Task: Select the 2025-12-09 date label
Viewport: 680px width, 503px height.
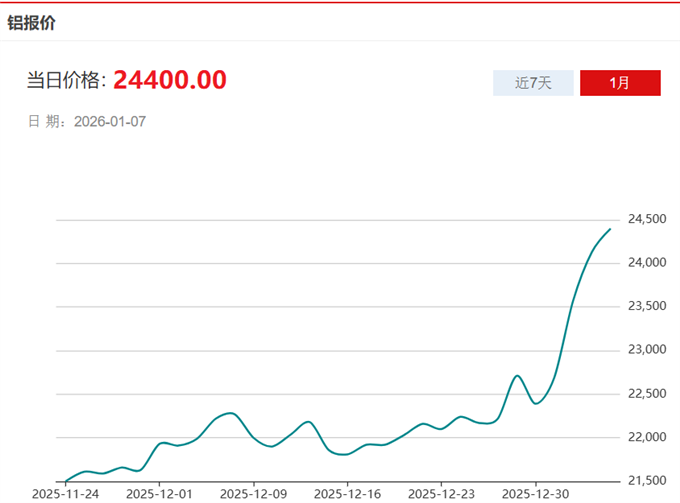Action: [253, 494]
